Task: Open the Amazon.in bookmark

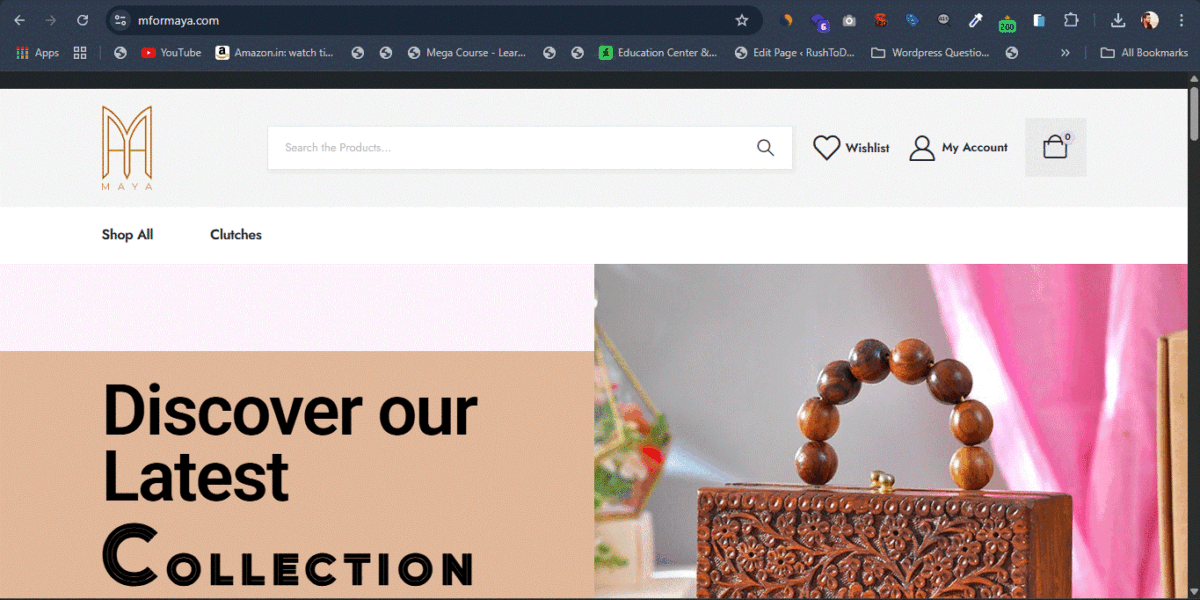Action: tap(275, 52)
